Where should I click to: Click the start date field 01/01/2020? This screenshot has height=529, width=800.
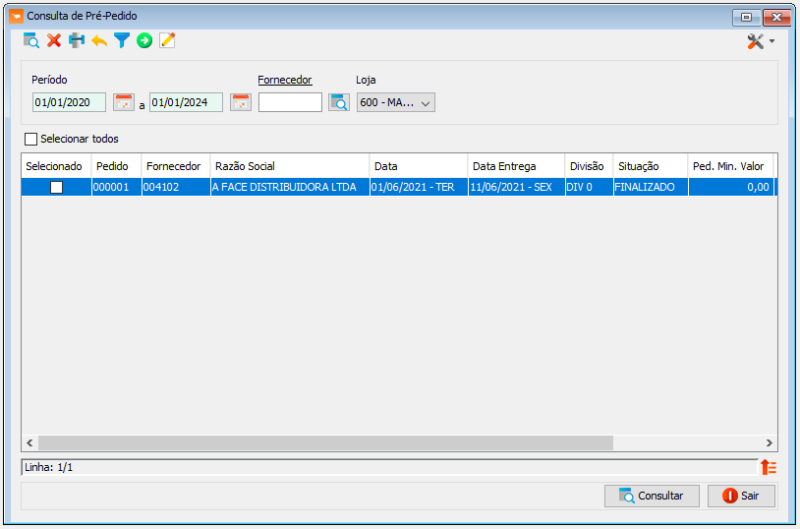click(69, 102)
